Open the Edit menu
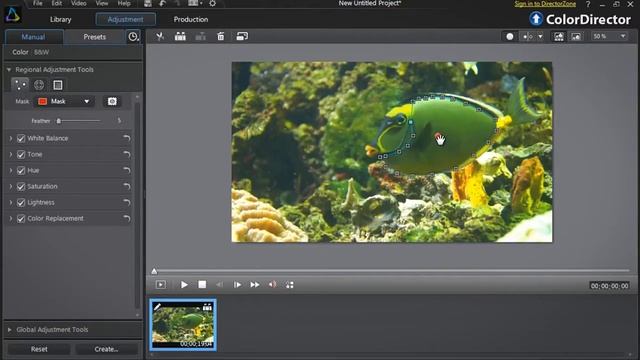The height and width of the screenshot is (360, 640). coord(57,3)
